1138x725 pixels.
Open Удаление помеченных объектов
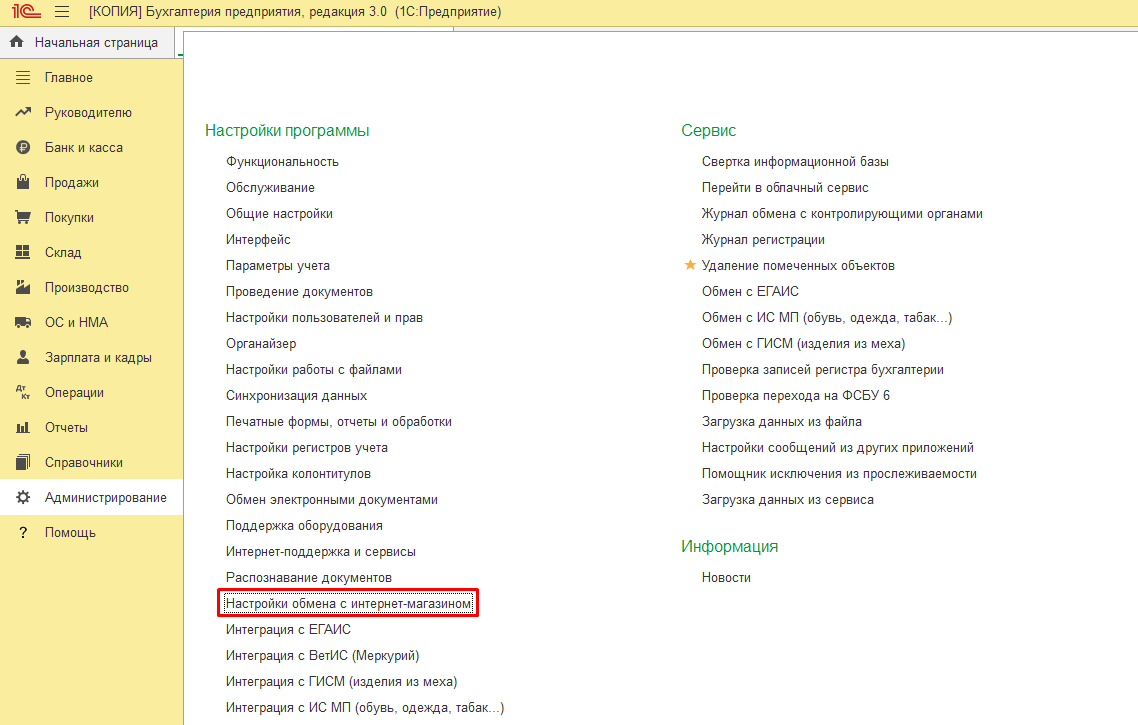(x=798, y=266)
